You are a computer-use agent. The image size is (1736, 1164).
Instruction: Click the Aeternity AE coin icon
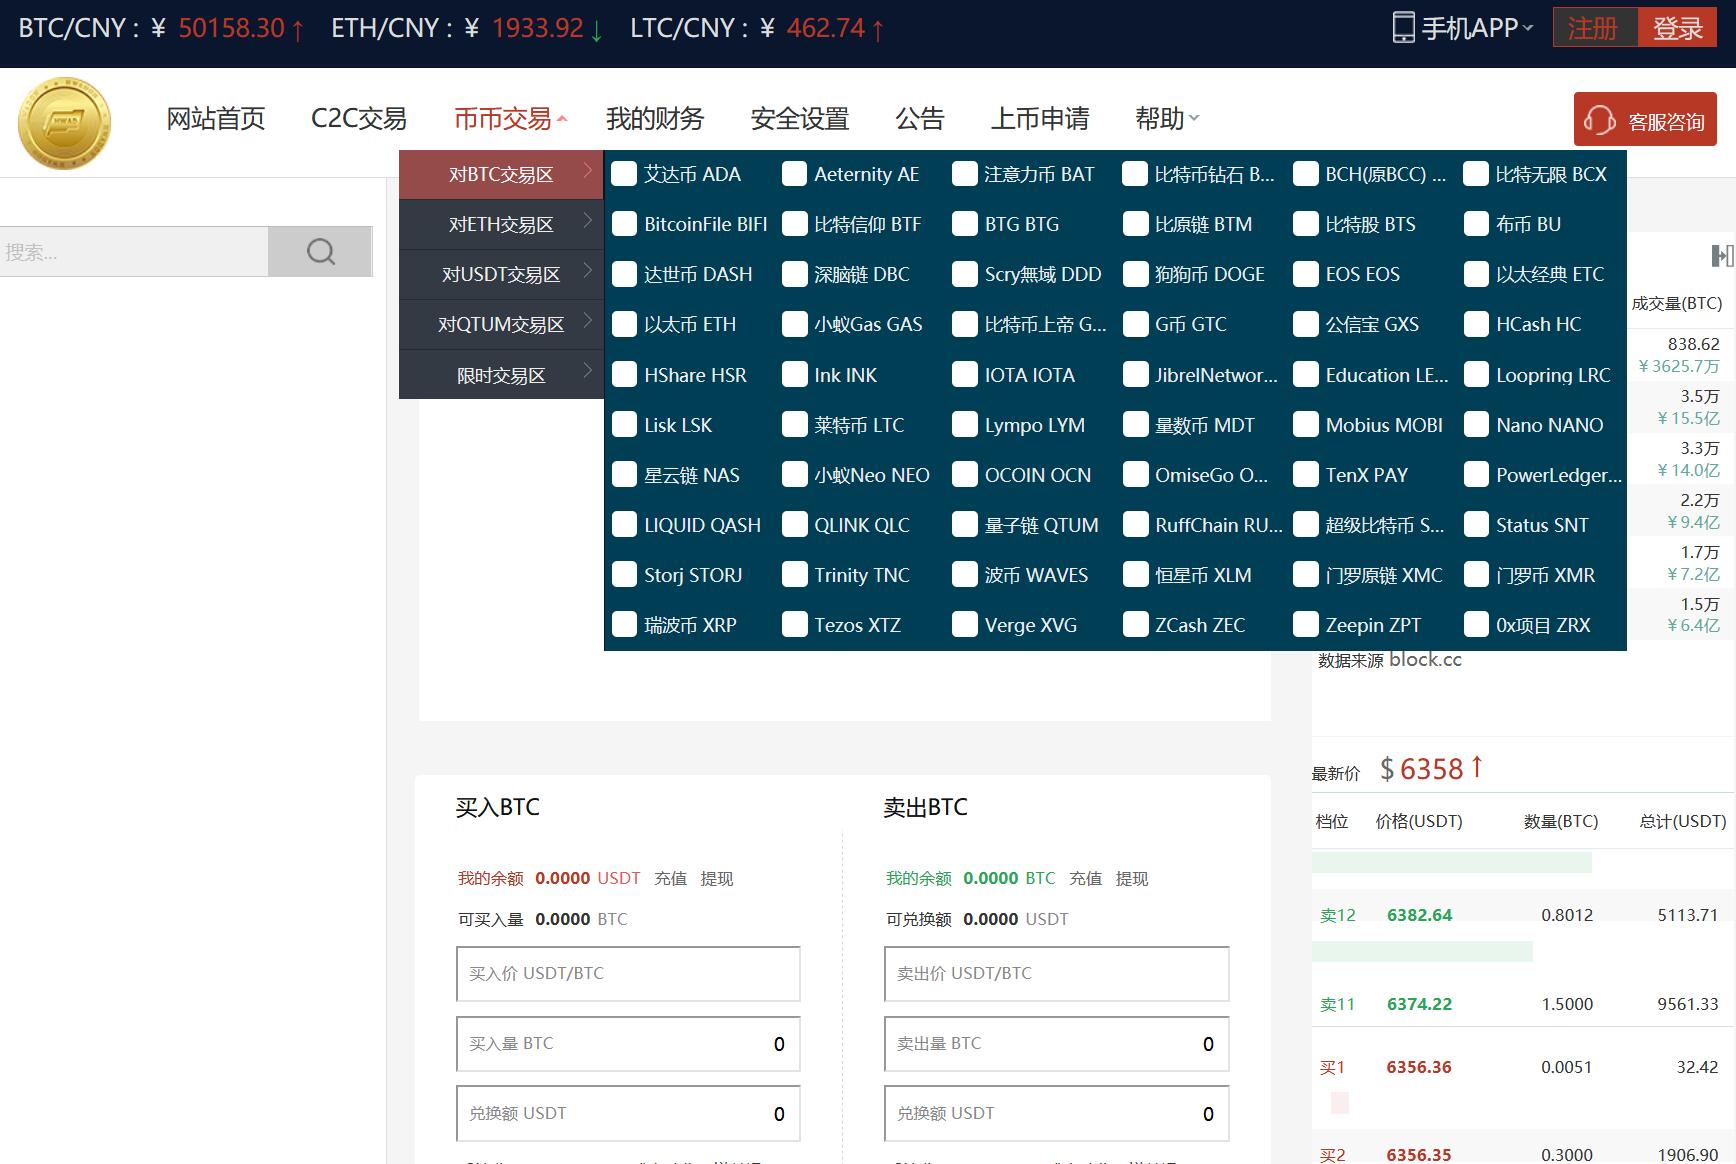(794, 174)
